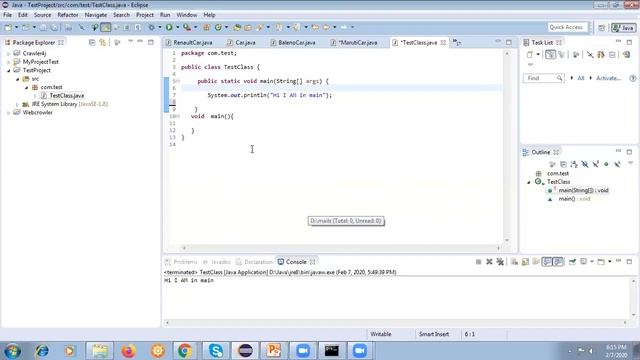Switch to the RenaultCar.java editor tab

tap(189, 42)
